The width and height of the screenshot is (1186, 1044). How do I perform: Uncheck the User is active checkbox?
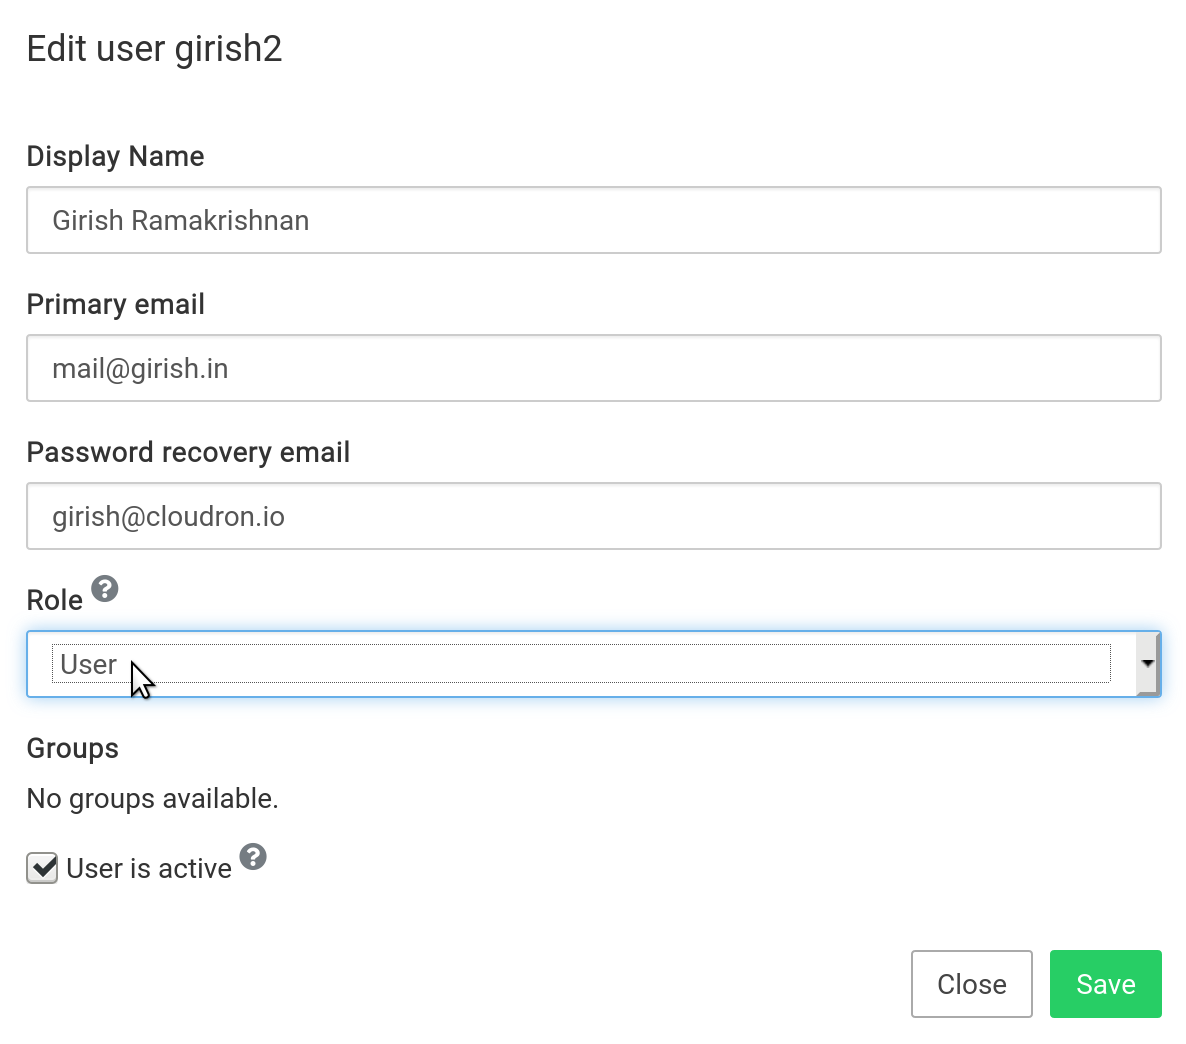point(42,868)
